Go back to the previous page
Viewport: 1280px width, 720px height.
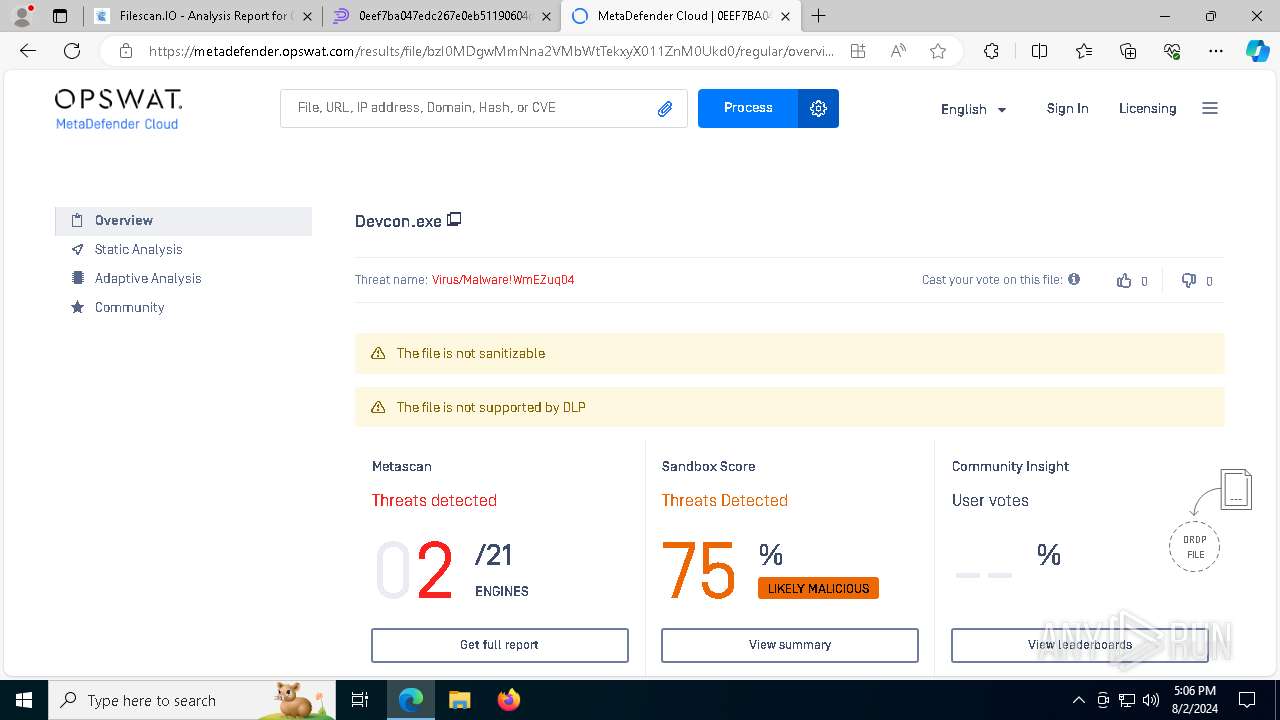(x=28, y=51)
